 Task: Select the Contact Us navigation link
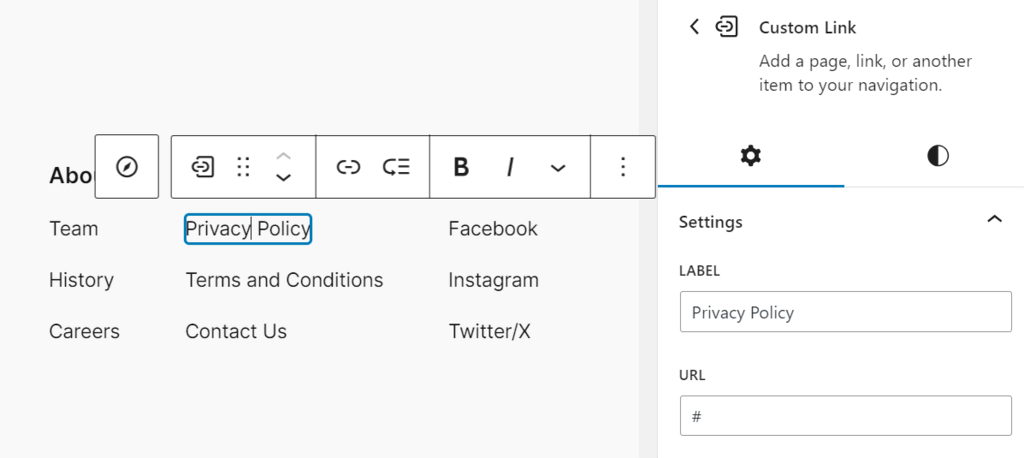tap(236, 331)
